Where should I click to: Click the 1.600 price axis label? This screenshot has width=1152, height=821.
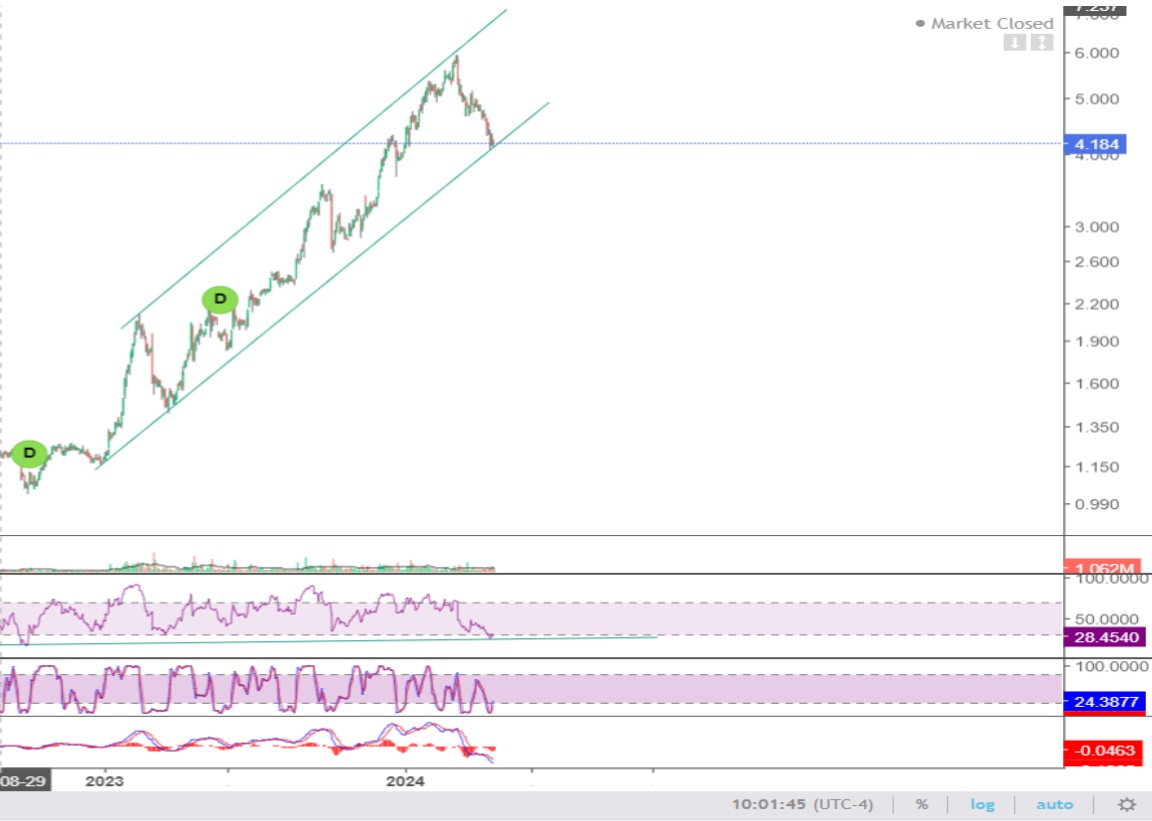tap(1097, 383)
